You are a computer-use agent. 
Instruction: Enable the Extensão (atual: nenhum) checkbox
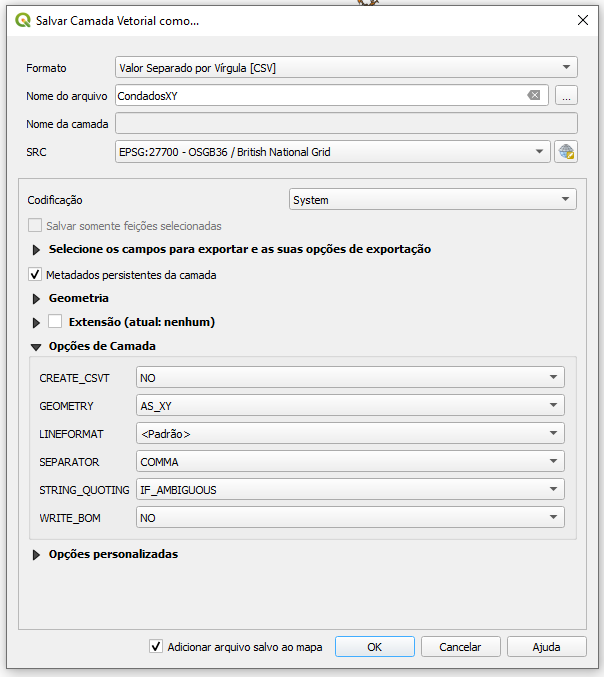(x=55, y=322)
